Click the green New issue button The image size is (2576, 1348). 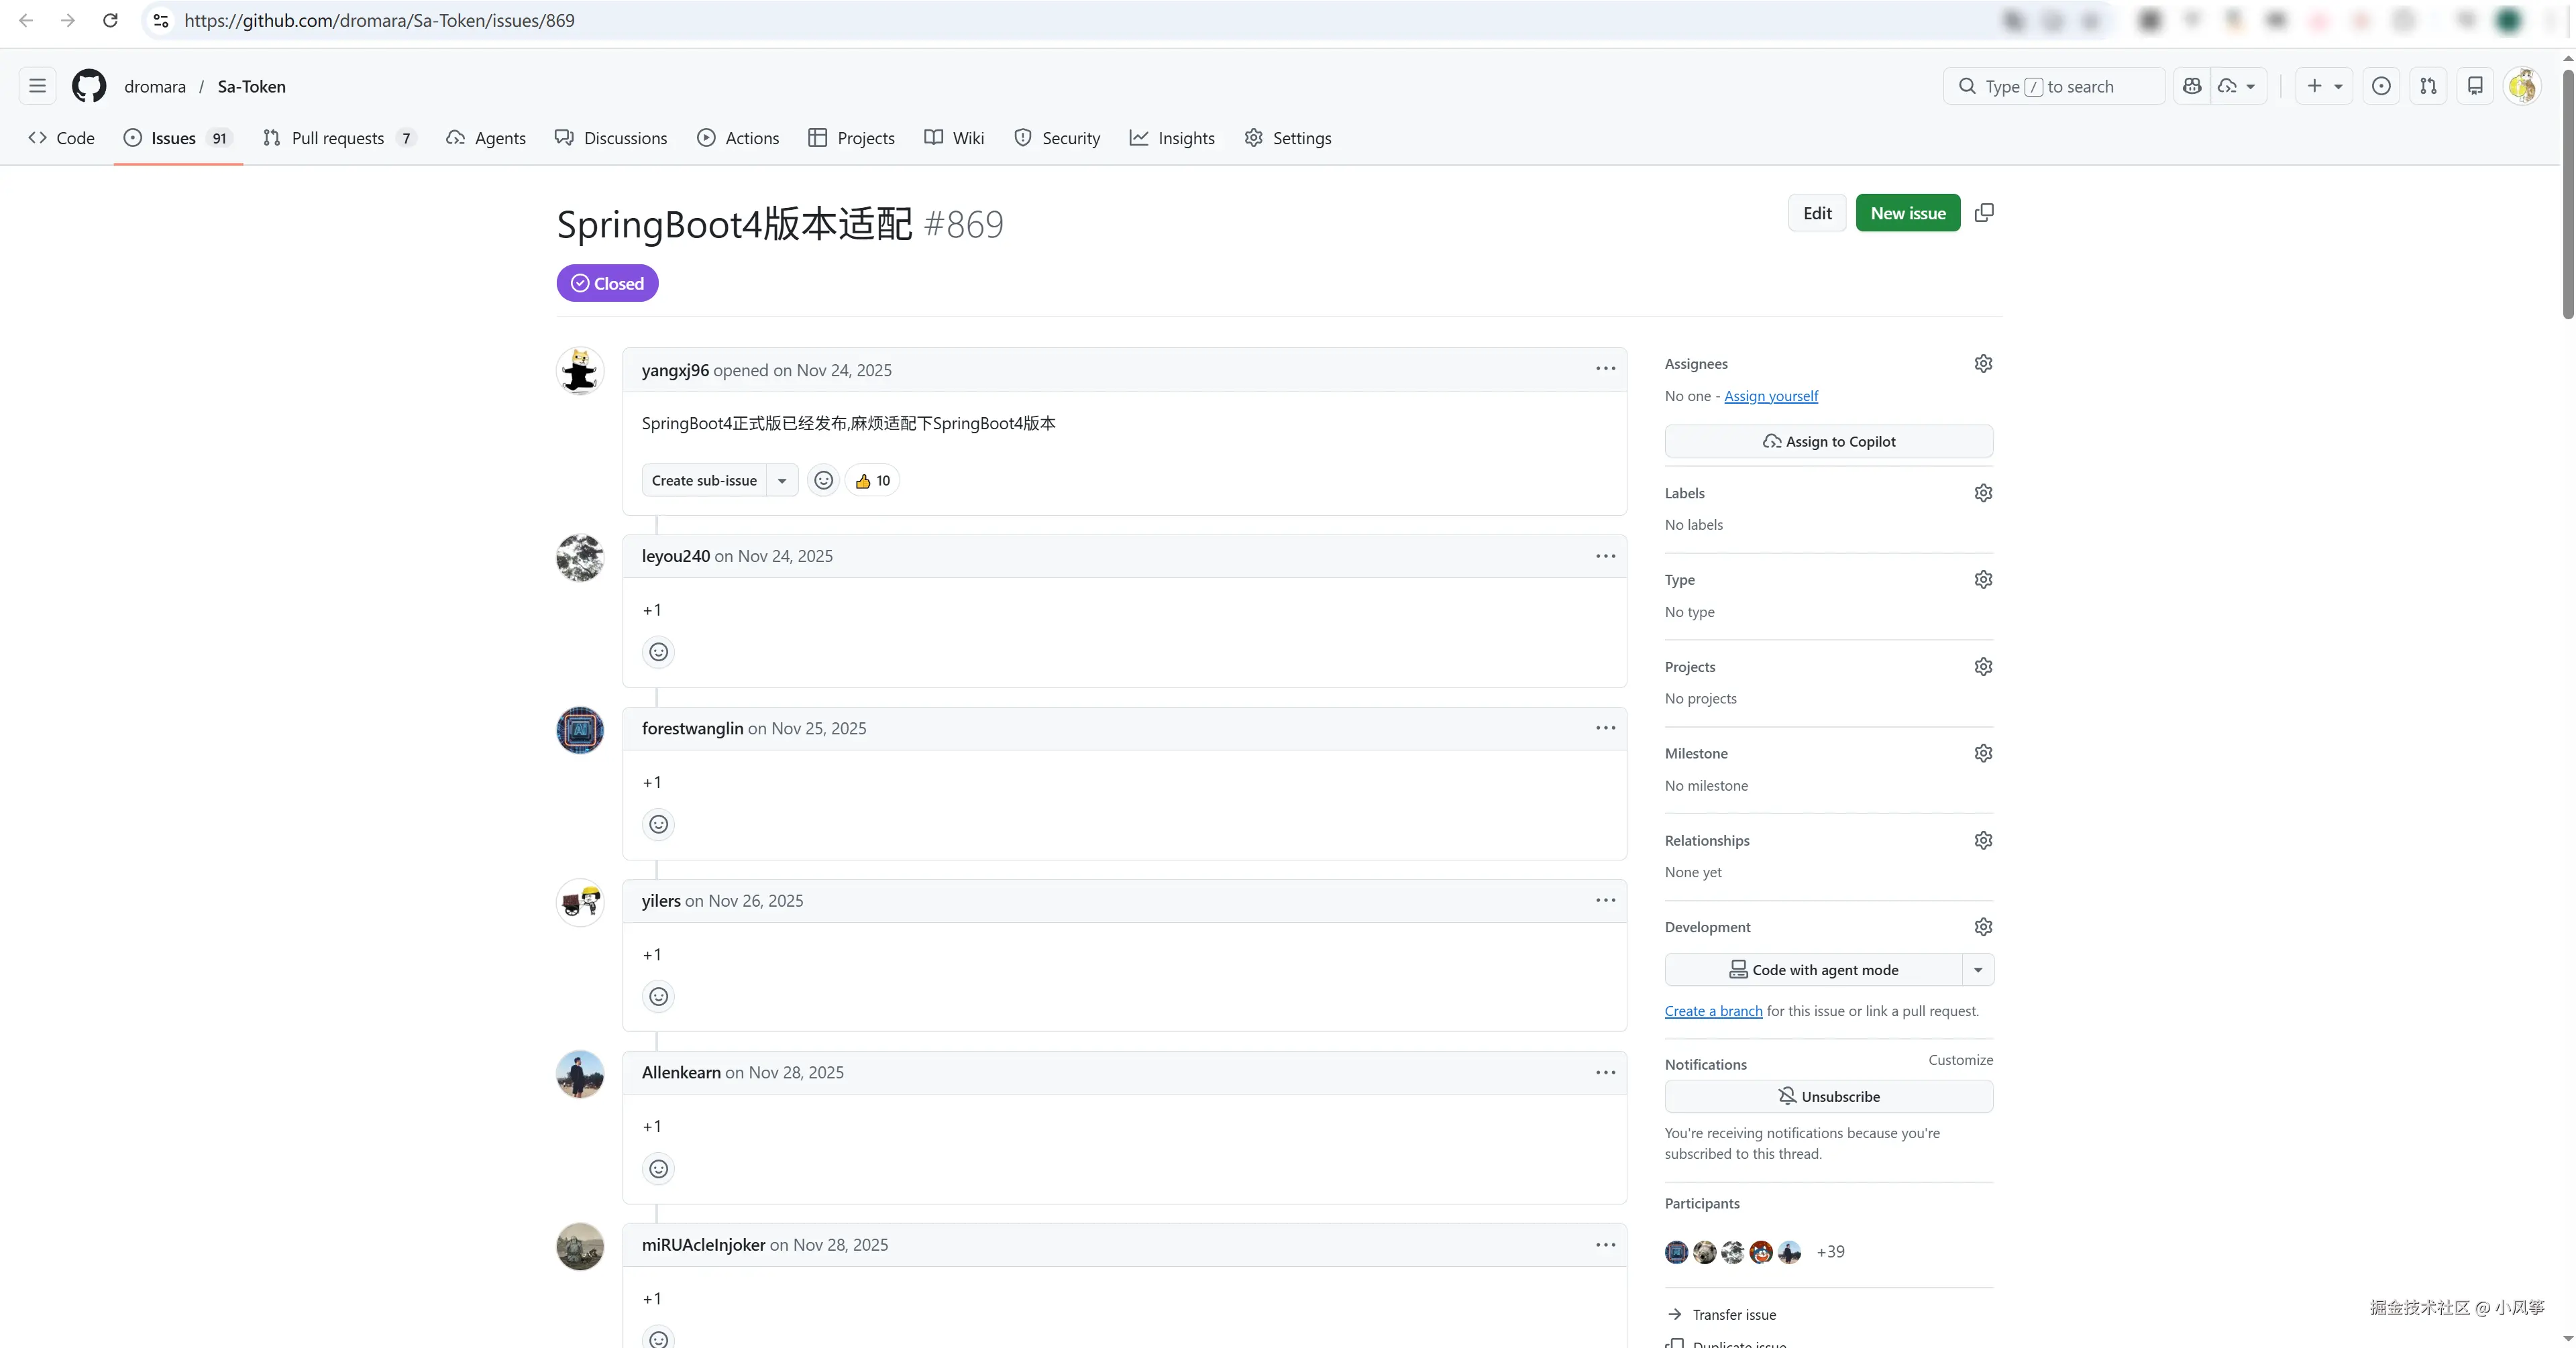point(1907,213)
